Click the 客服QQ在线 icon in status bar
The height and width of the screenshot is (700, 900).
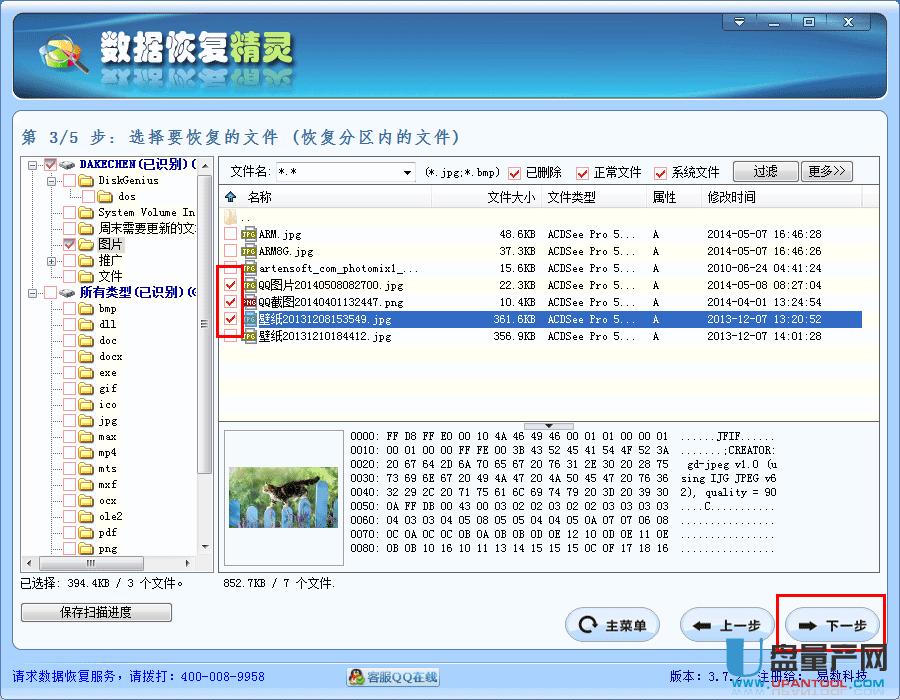pos(357,676)
